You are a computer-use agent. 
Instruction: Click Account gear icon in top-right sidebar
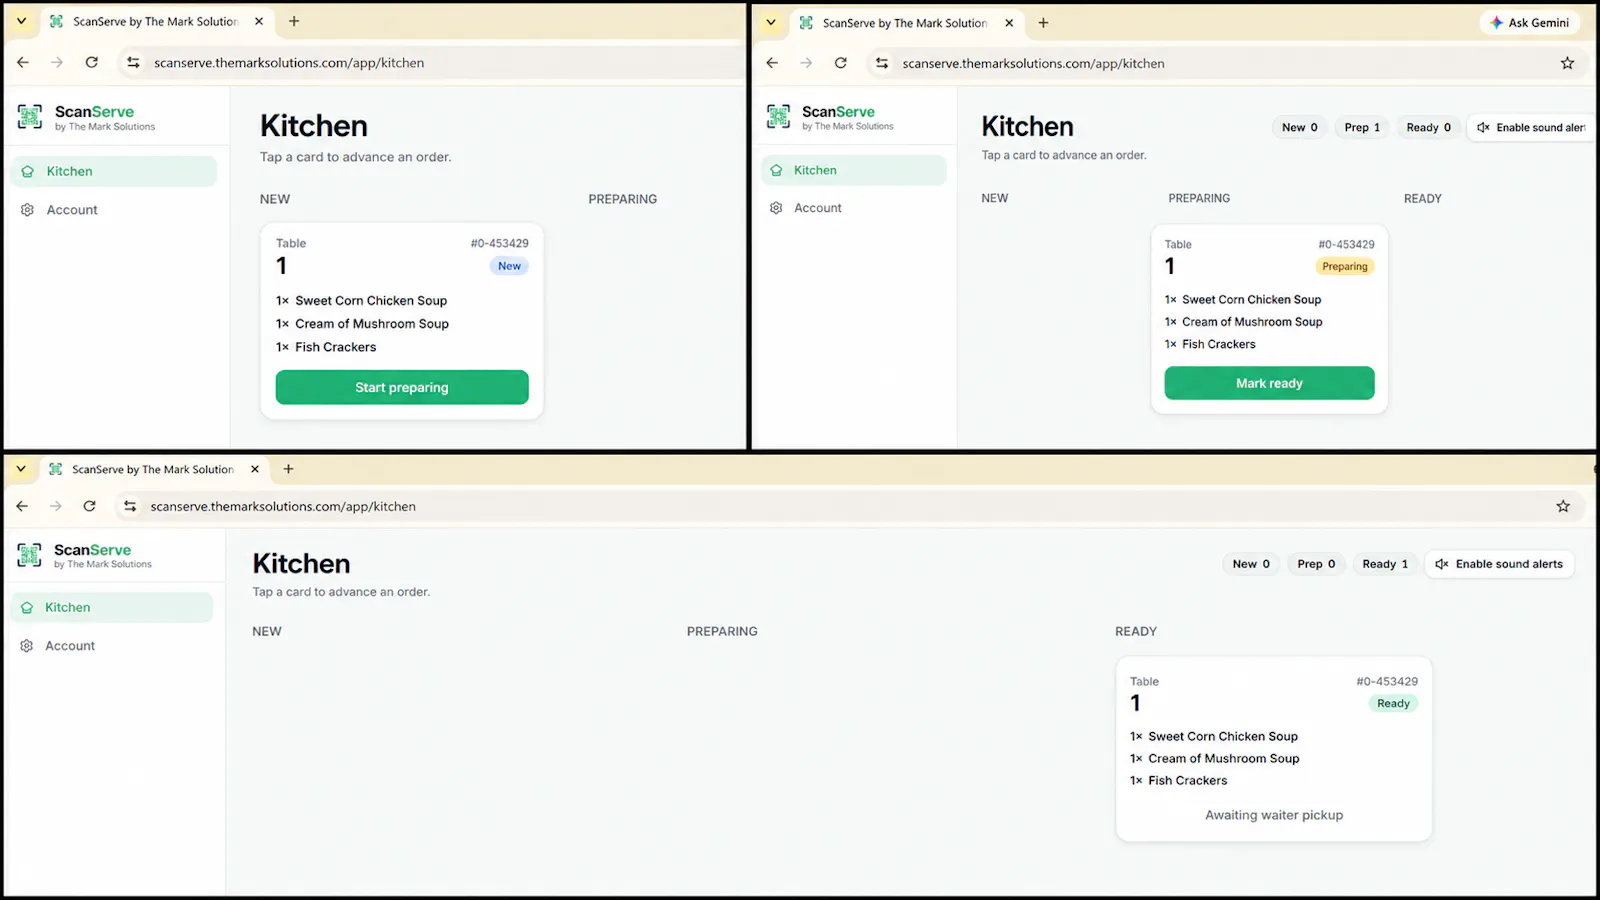(776, 208)
